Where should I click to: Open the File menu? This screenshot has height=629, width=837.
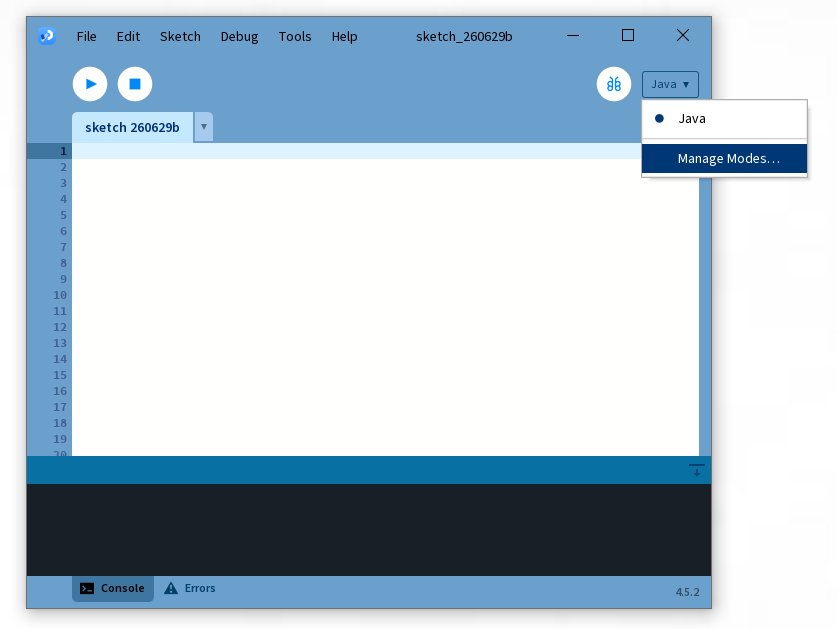tap(86, 36)
